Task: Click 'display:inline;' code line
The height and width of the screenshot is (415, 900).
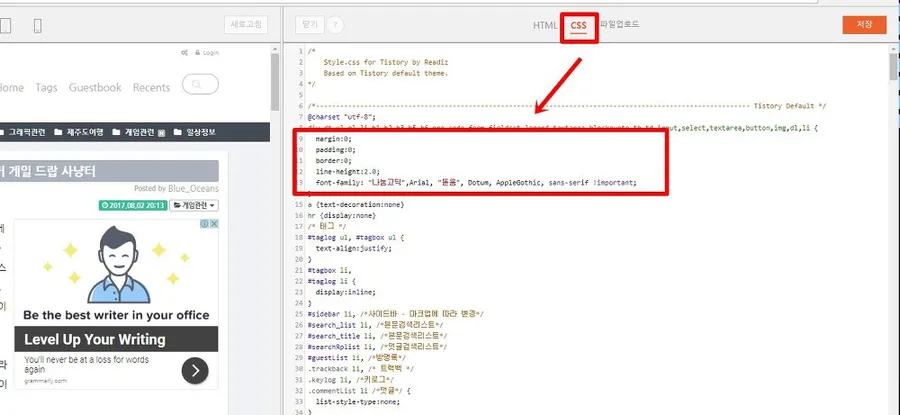Action: [346, 292]
